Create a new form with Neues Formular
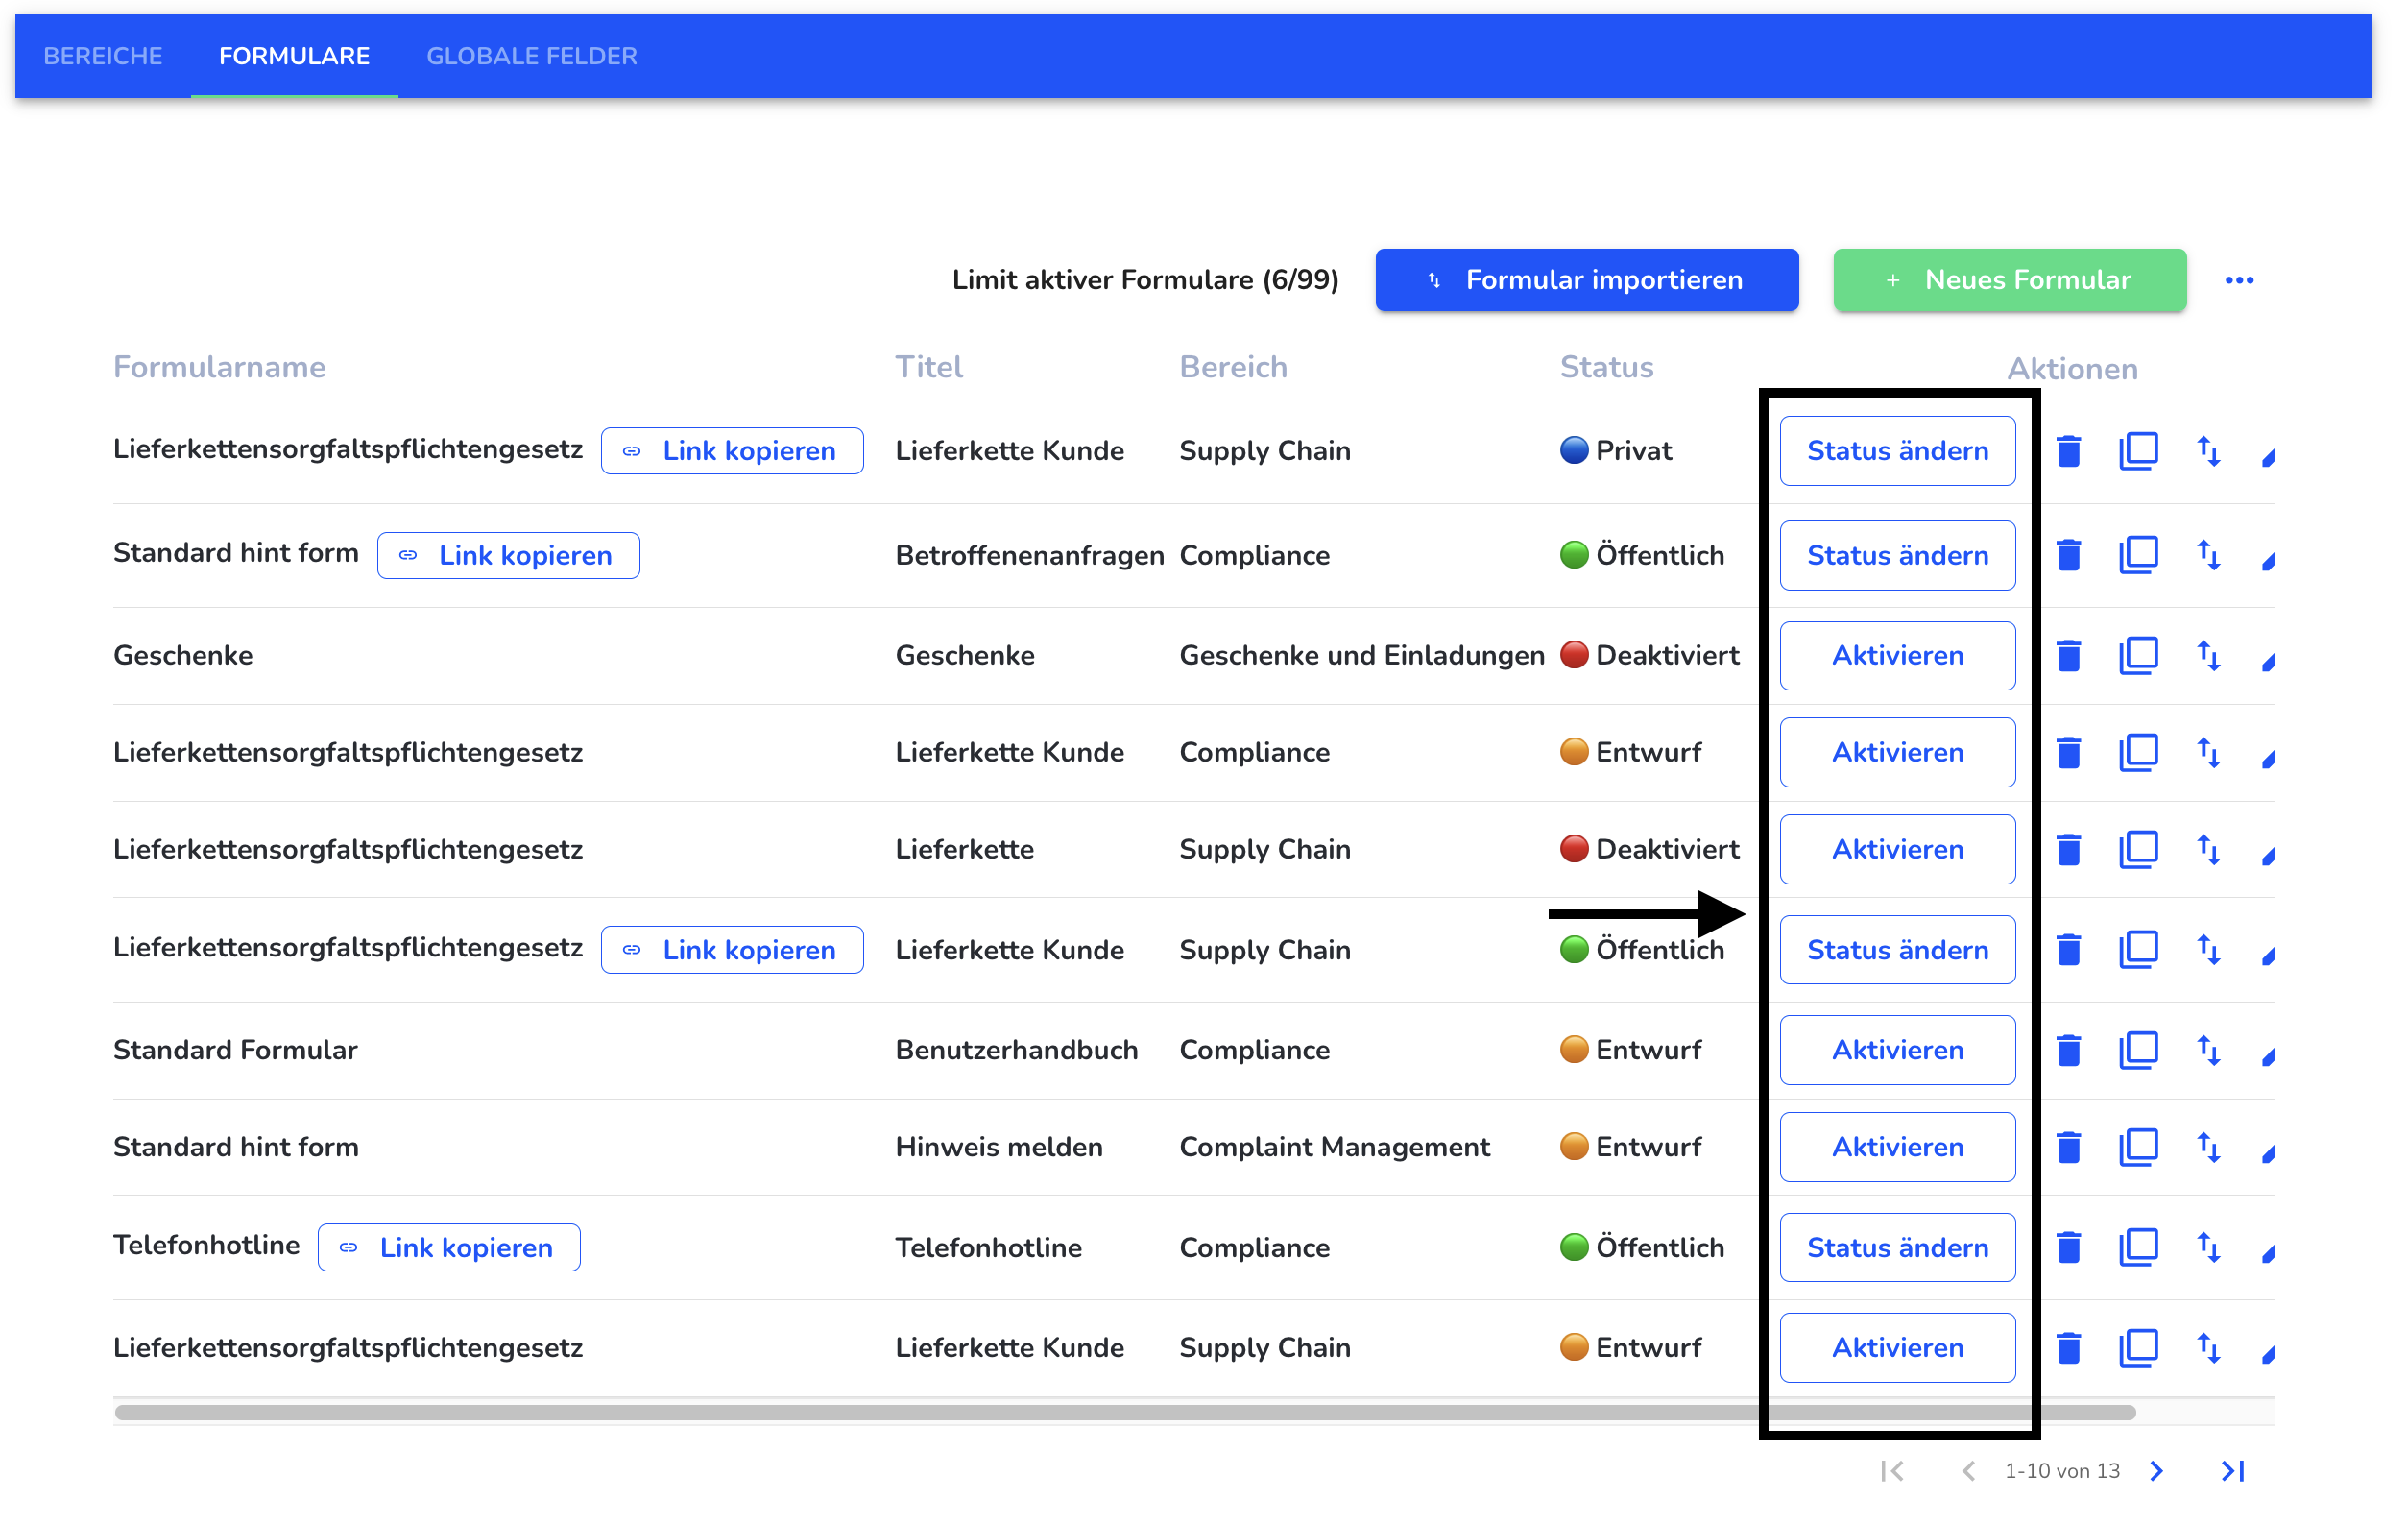Image resolution: width=2408 pixels, height=1525 pixels. [2009, 280]
